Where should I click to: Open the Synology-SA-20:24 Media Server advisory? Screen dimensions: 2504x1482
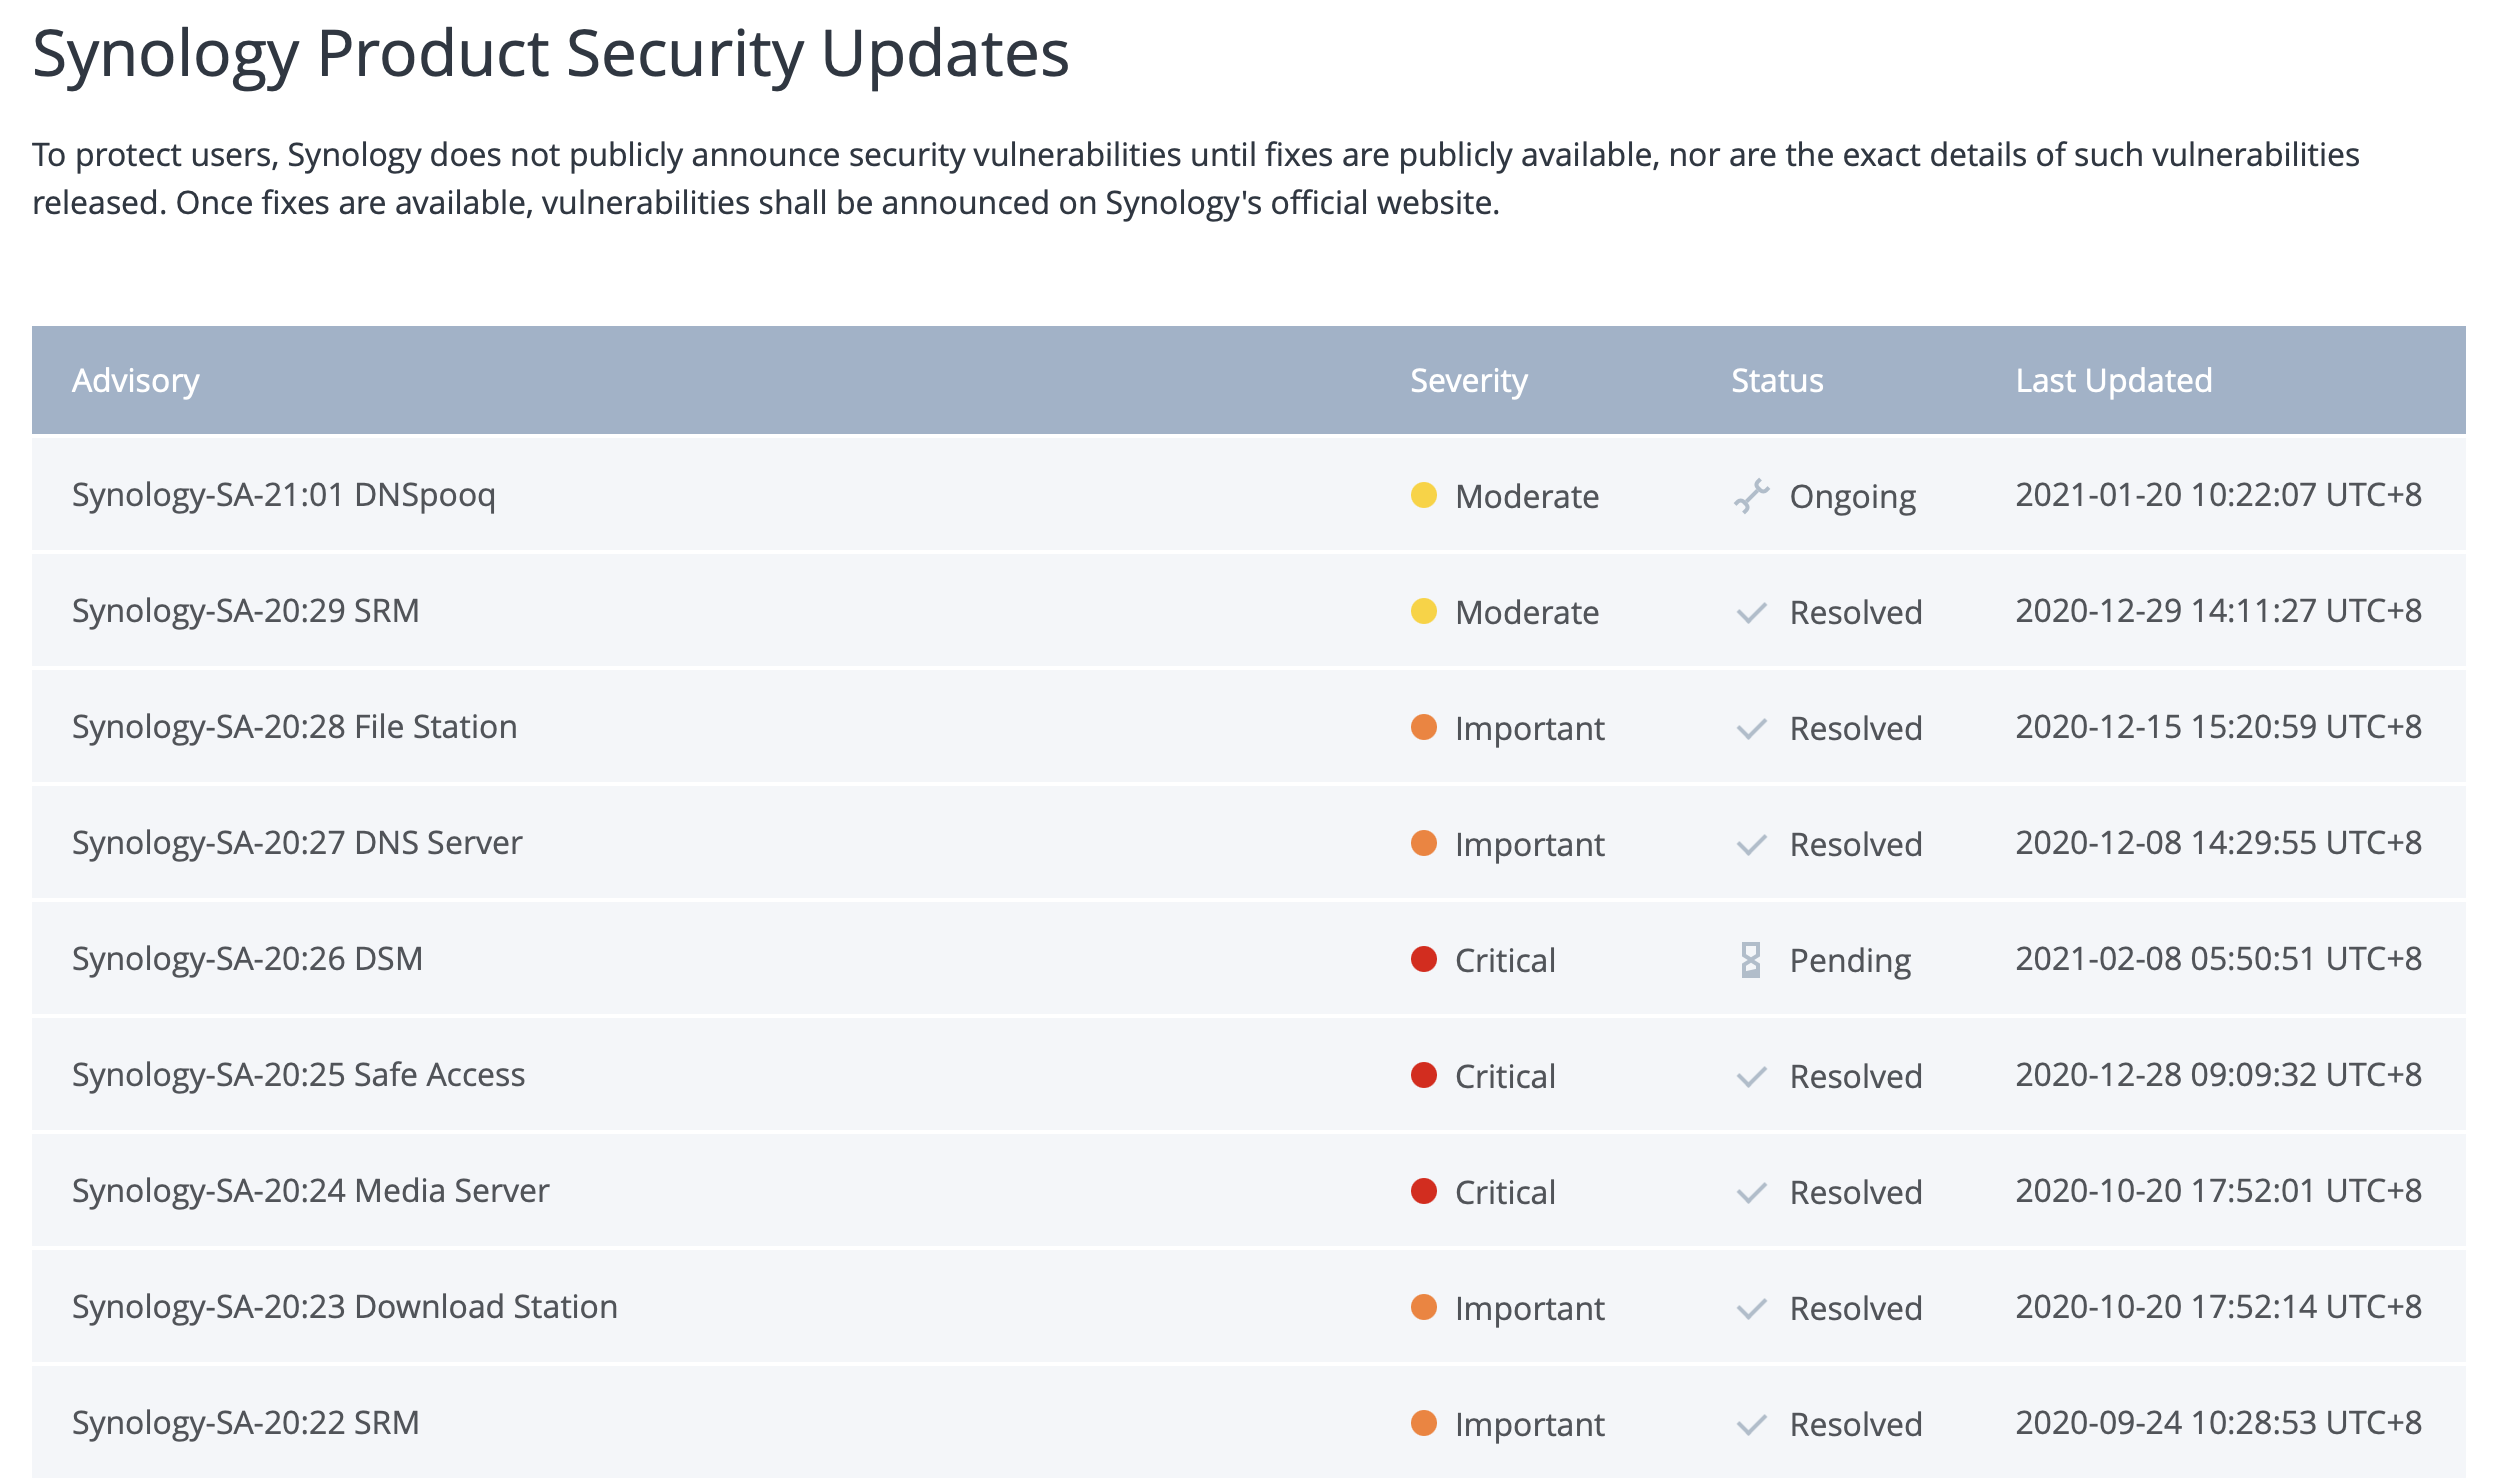(311, 1191)
